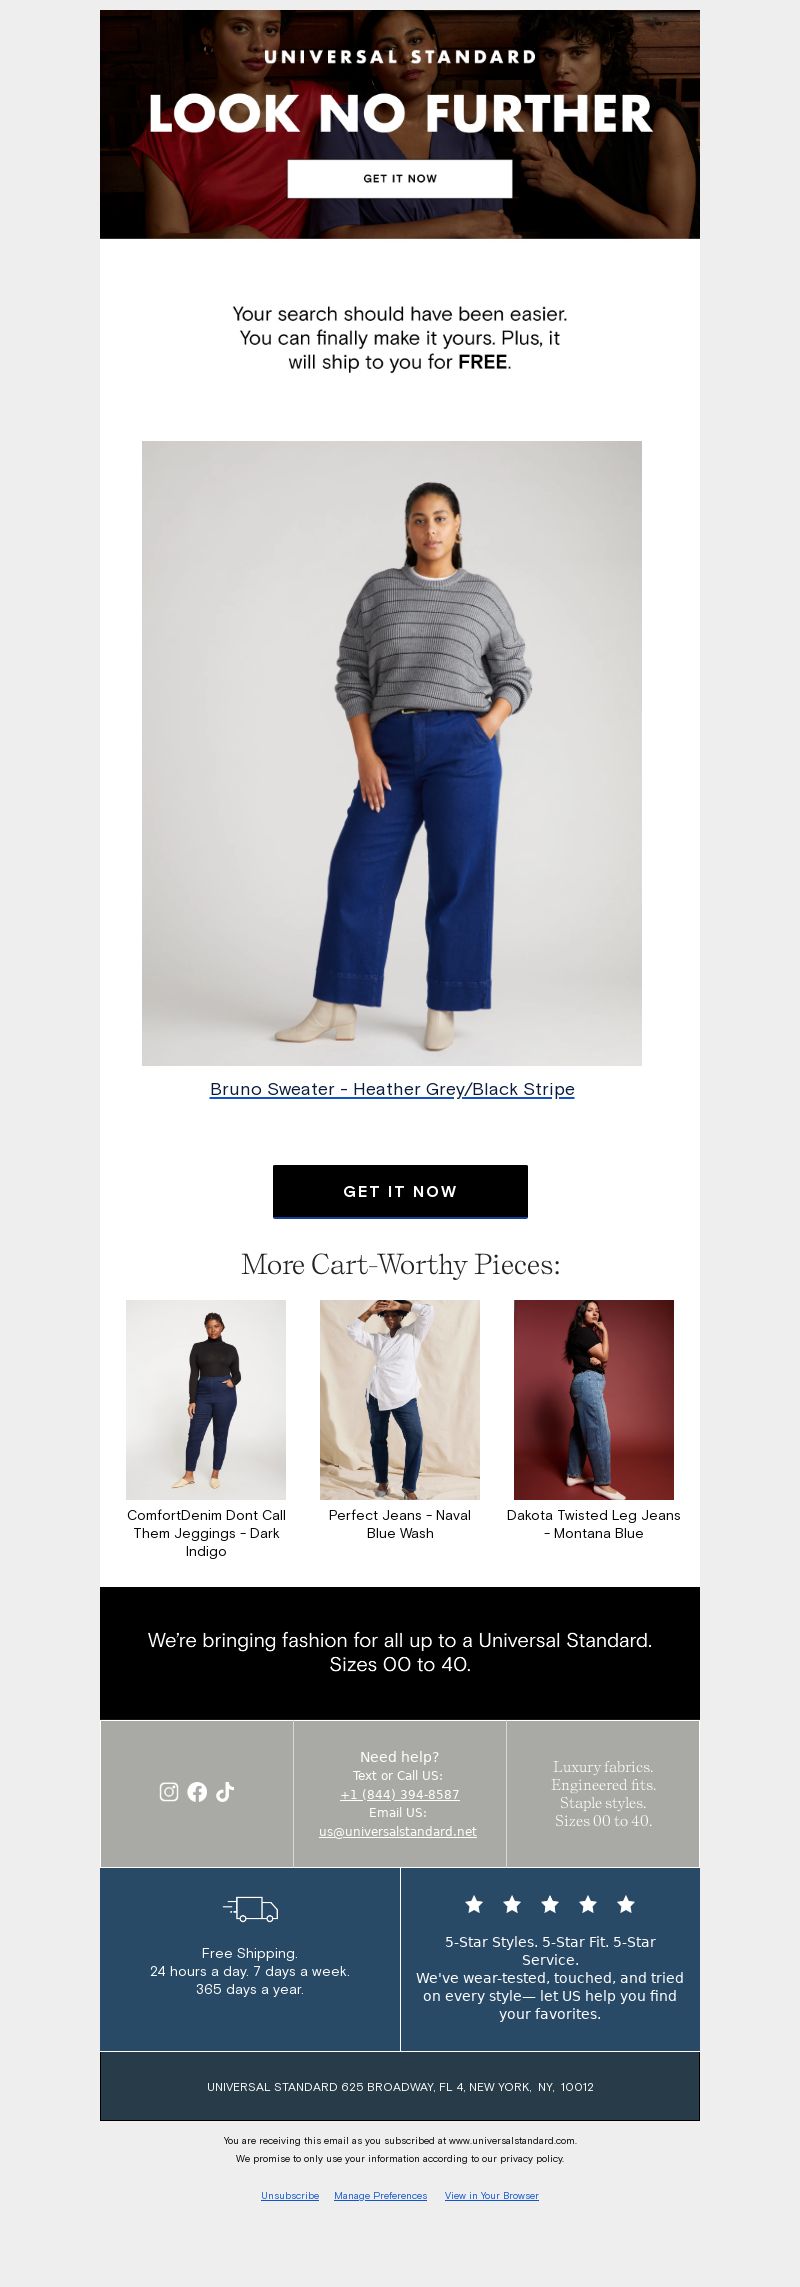Open the TikTok icon link

click(225, 1792)
